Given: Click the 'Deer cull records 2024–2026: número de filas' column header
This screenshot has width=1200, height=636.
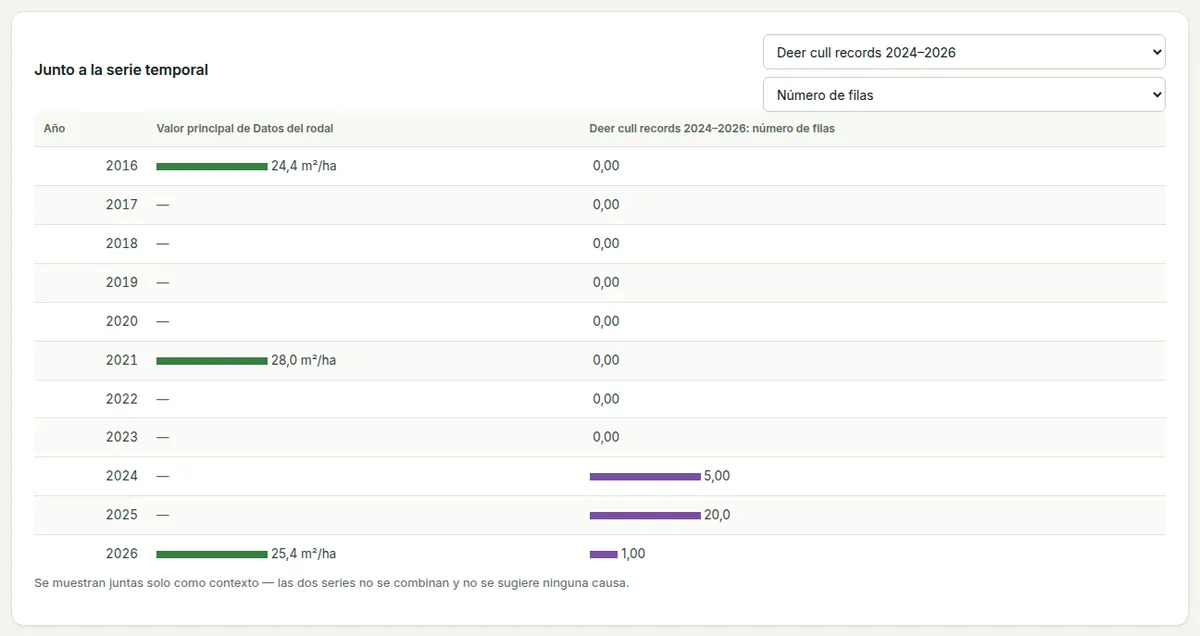Looking at the screenshot, I should coord(712,128).
